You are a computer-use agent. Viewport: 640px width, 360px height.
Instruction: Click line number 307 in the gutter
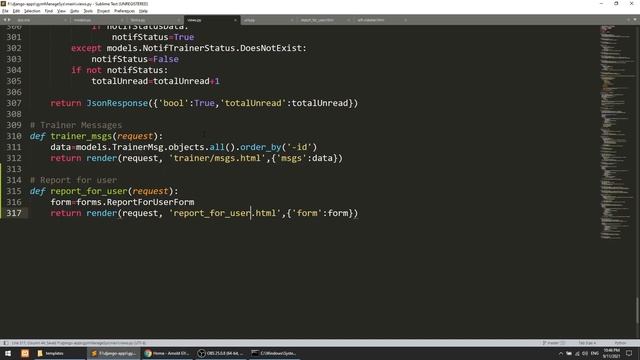pos(14,103)
